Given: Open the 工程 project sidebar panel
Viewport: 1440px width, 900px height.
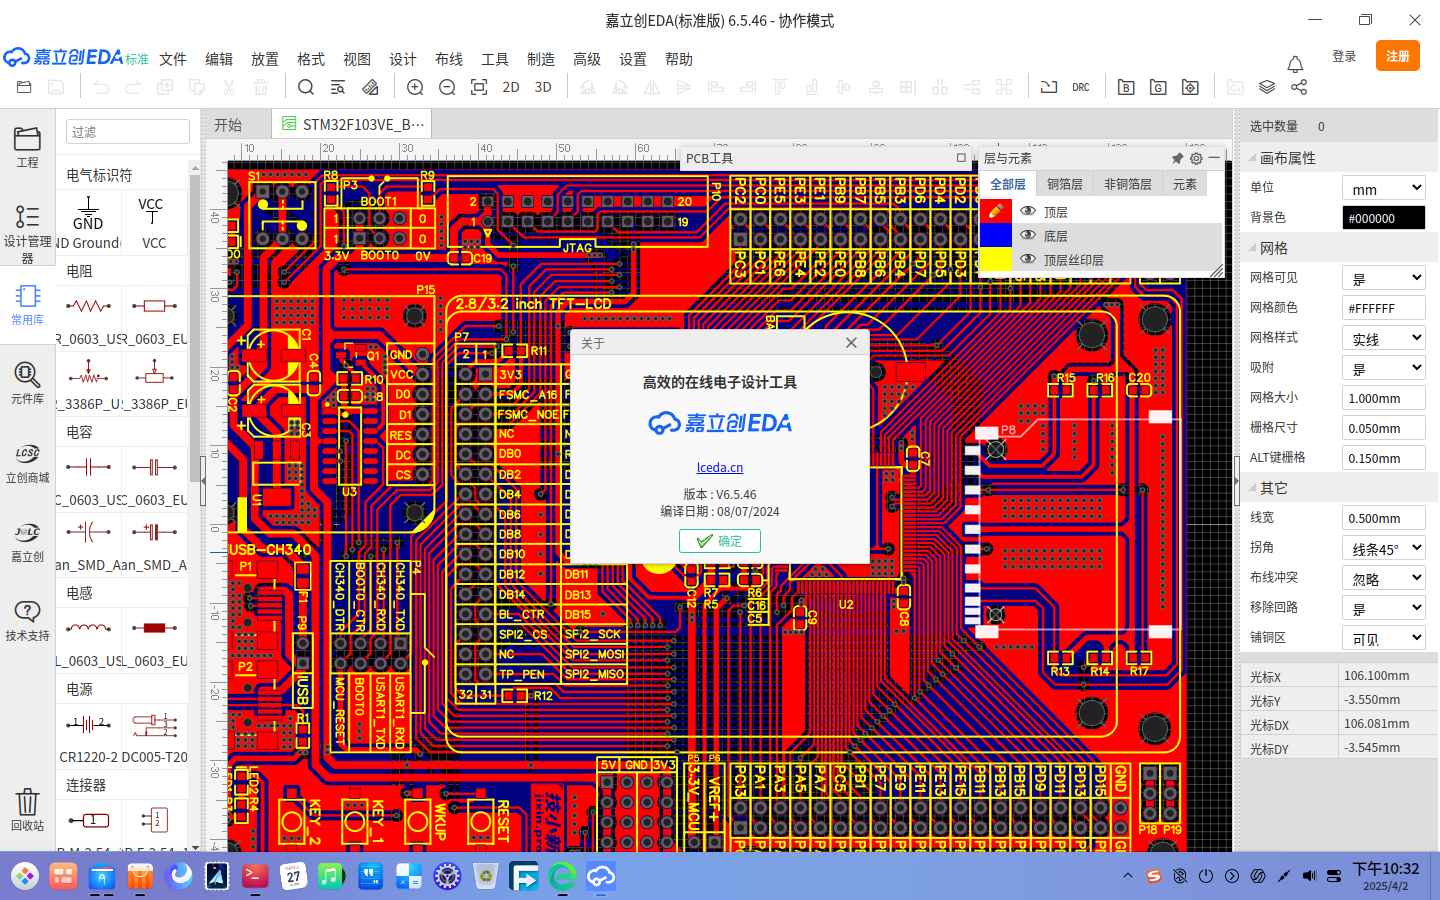Looking at the screenshot, I should pos(27,147).
